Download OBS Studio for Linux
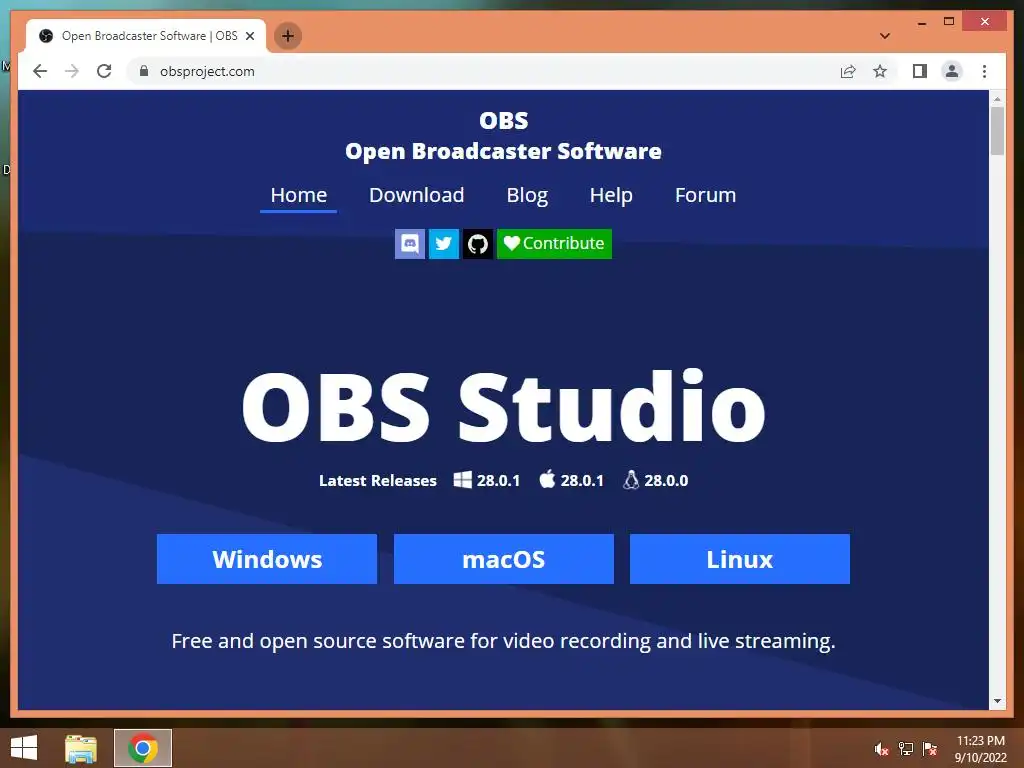Image resolution: width=1024 pixels, height=768 pixels. [740, 559]
